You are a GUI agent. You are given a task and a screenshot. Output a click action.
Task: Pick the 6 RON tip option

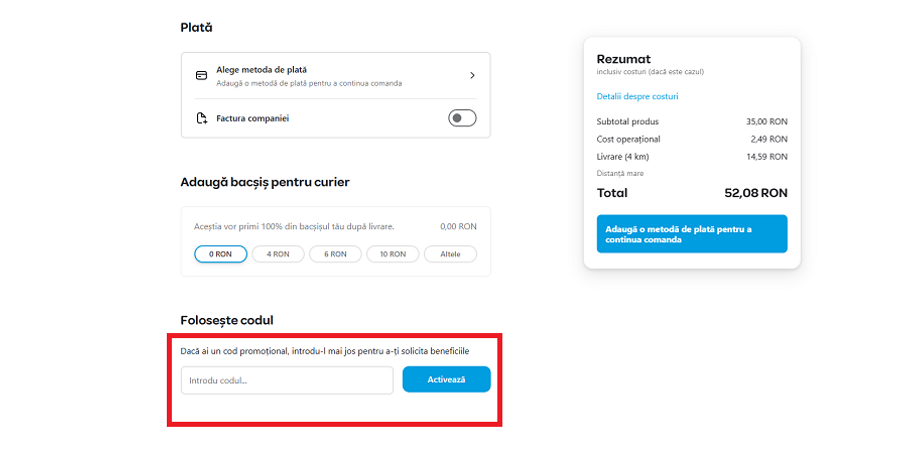335,254
